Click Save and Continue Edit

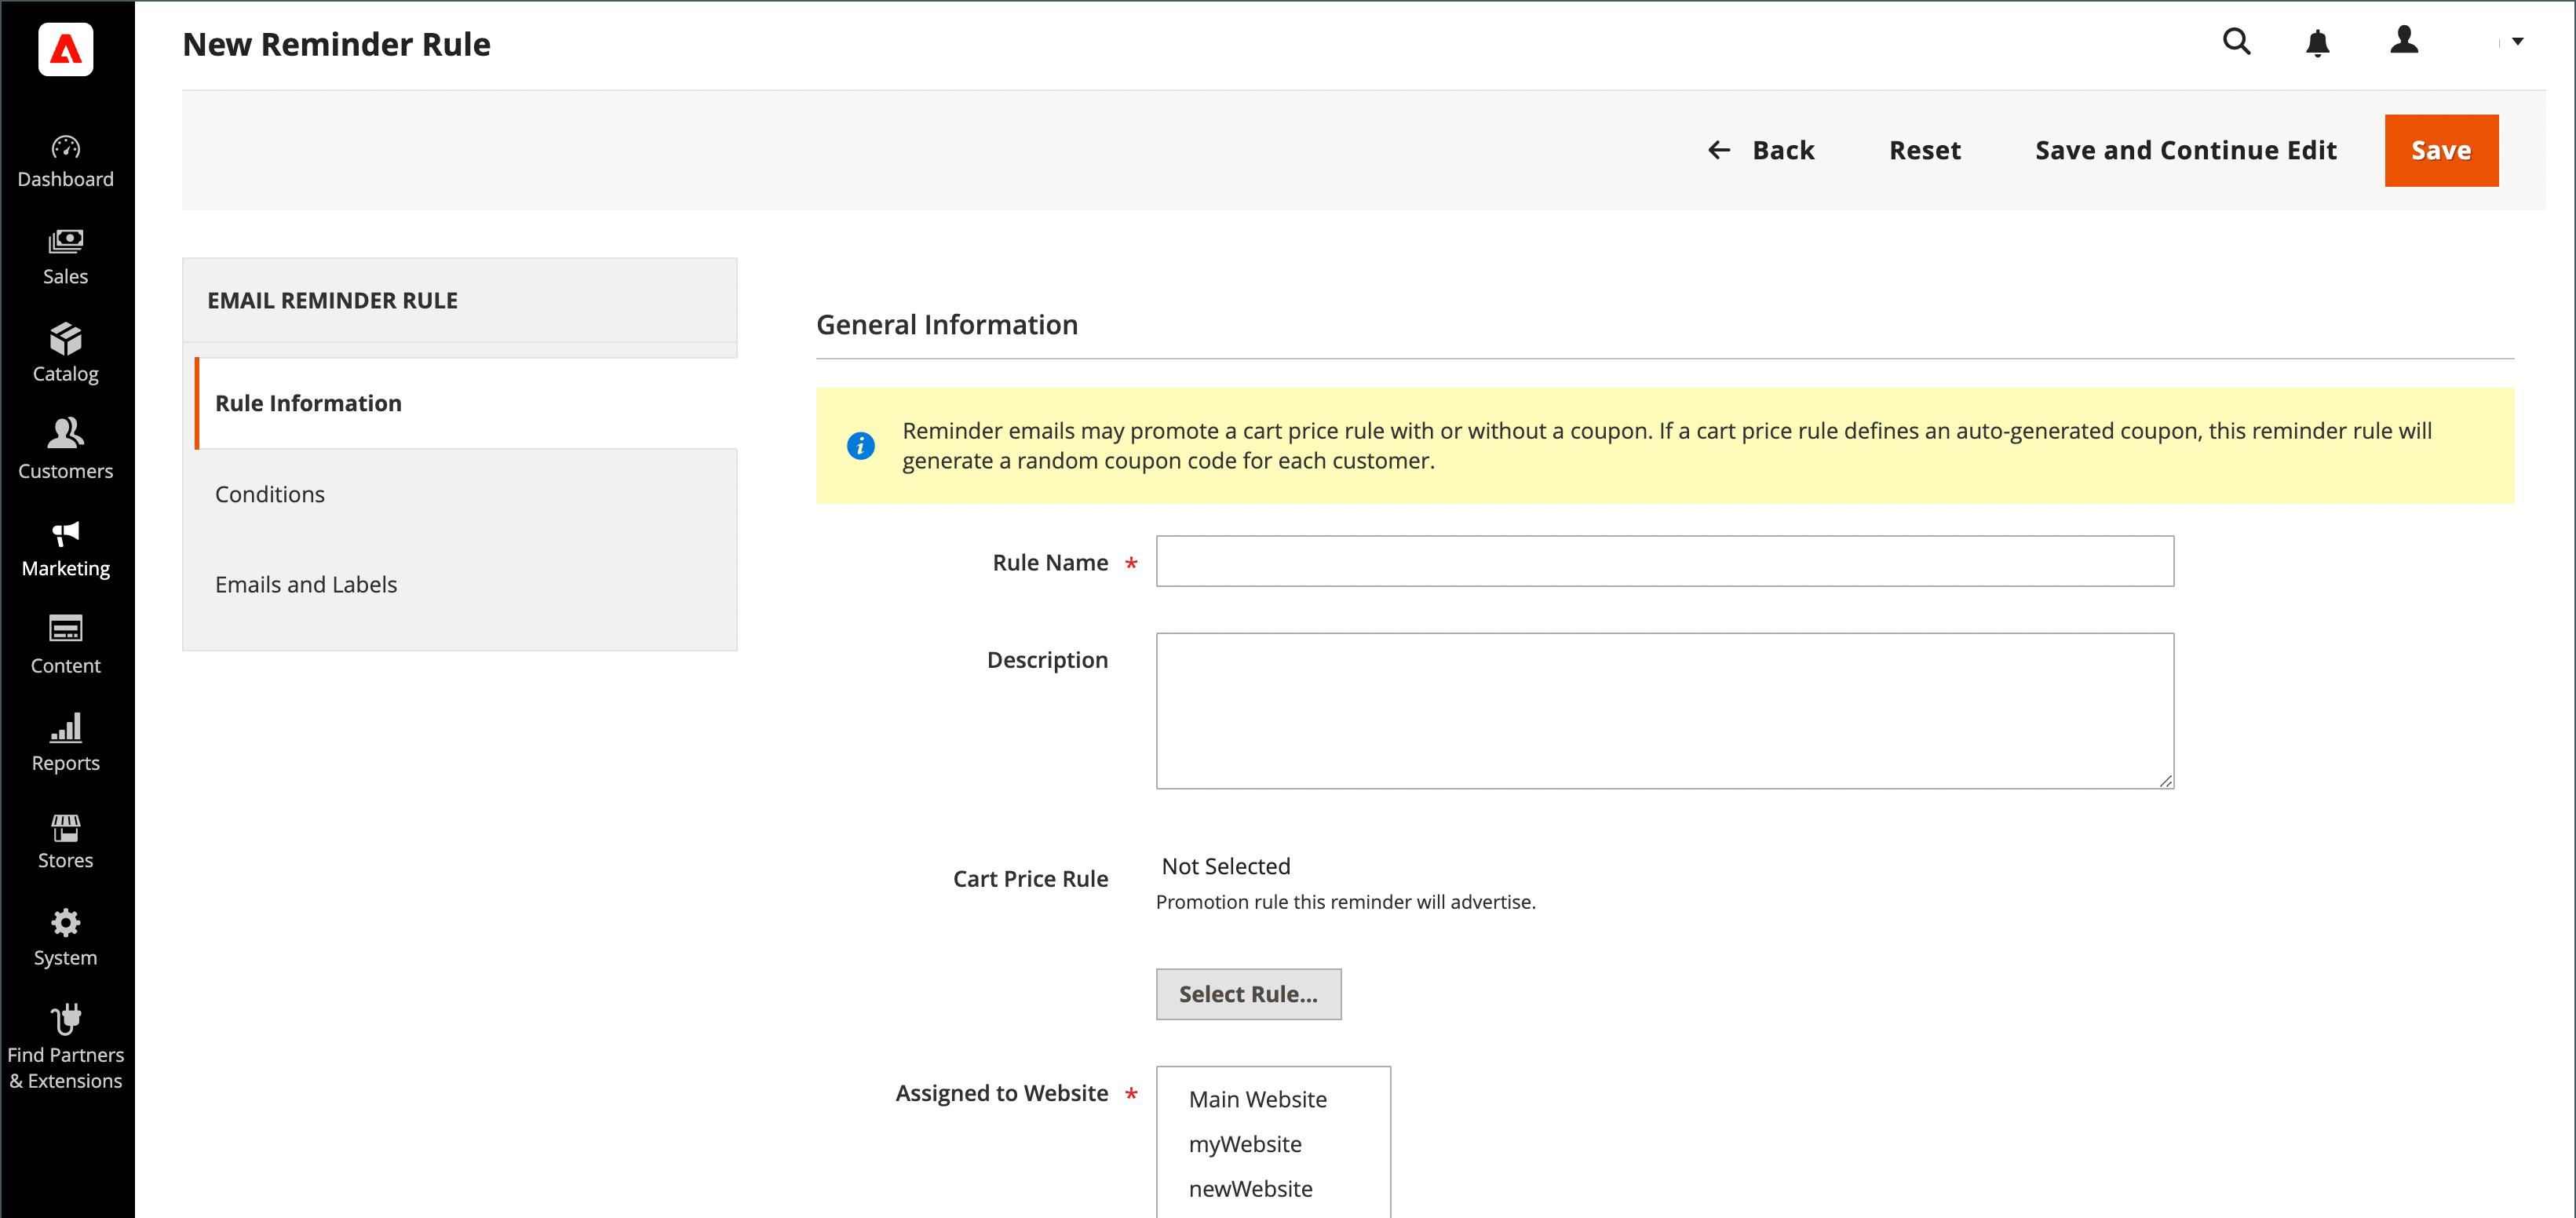coord(2185,150)
